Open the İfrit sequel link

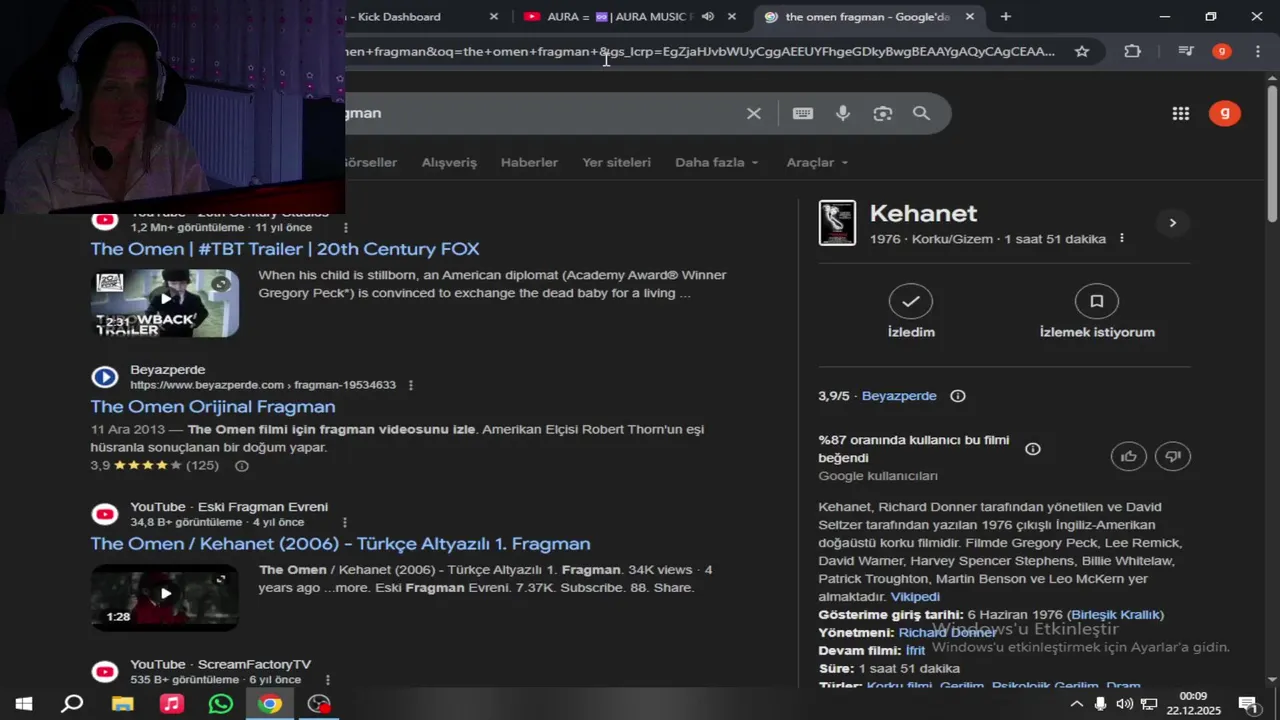point(915,651)
